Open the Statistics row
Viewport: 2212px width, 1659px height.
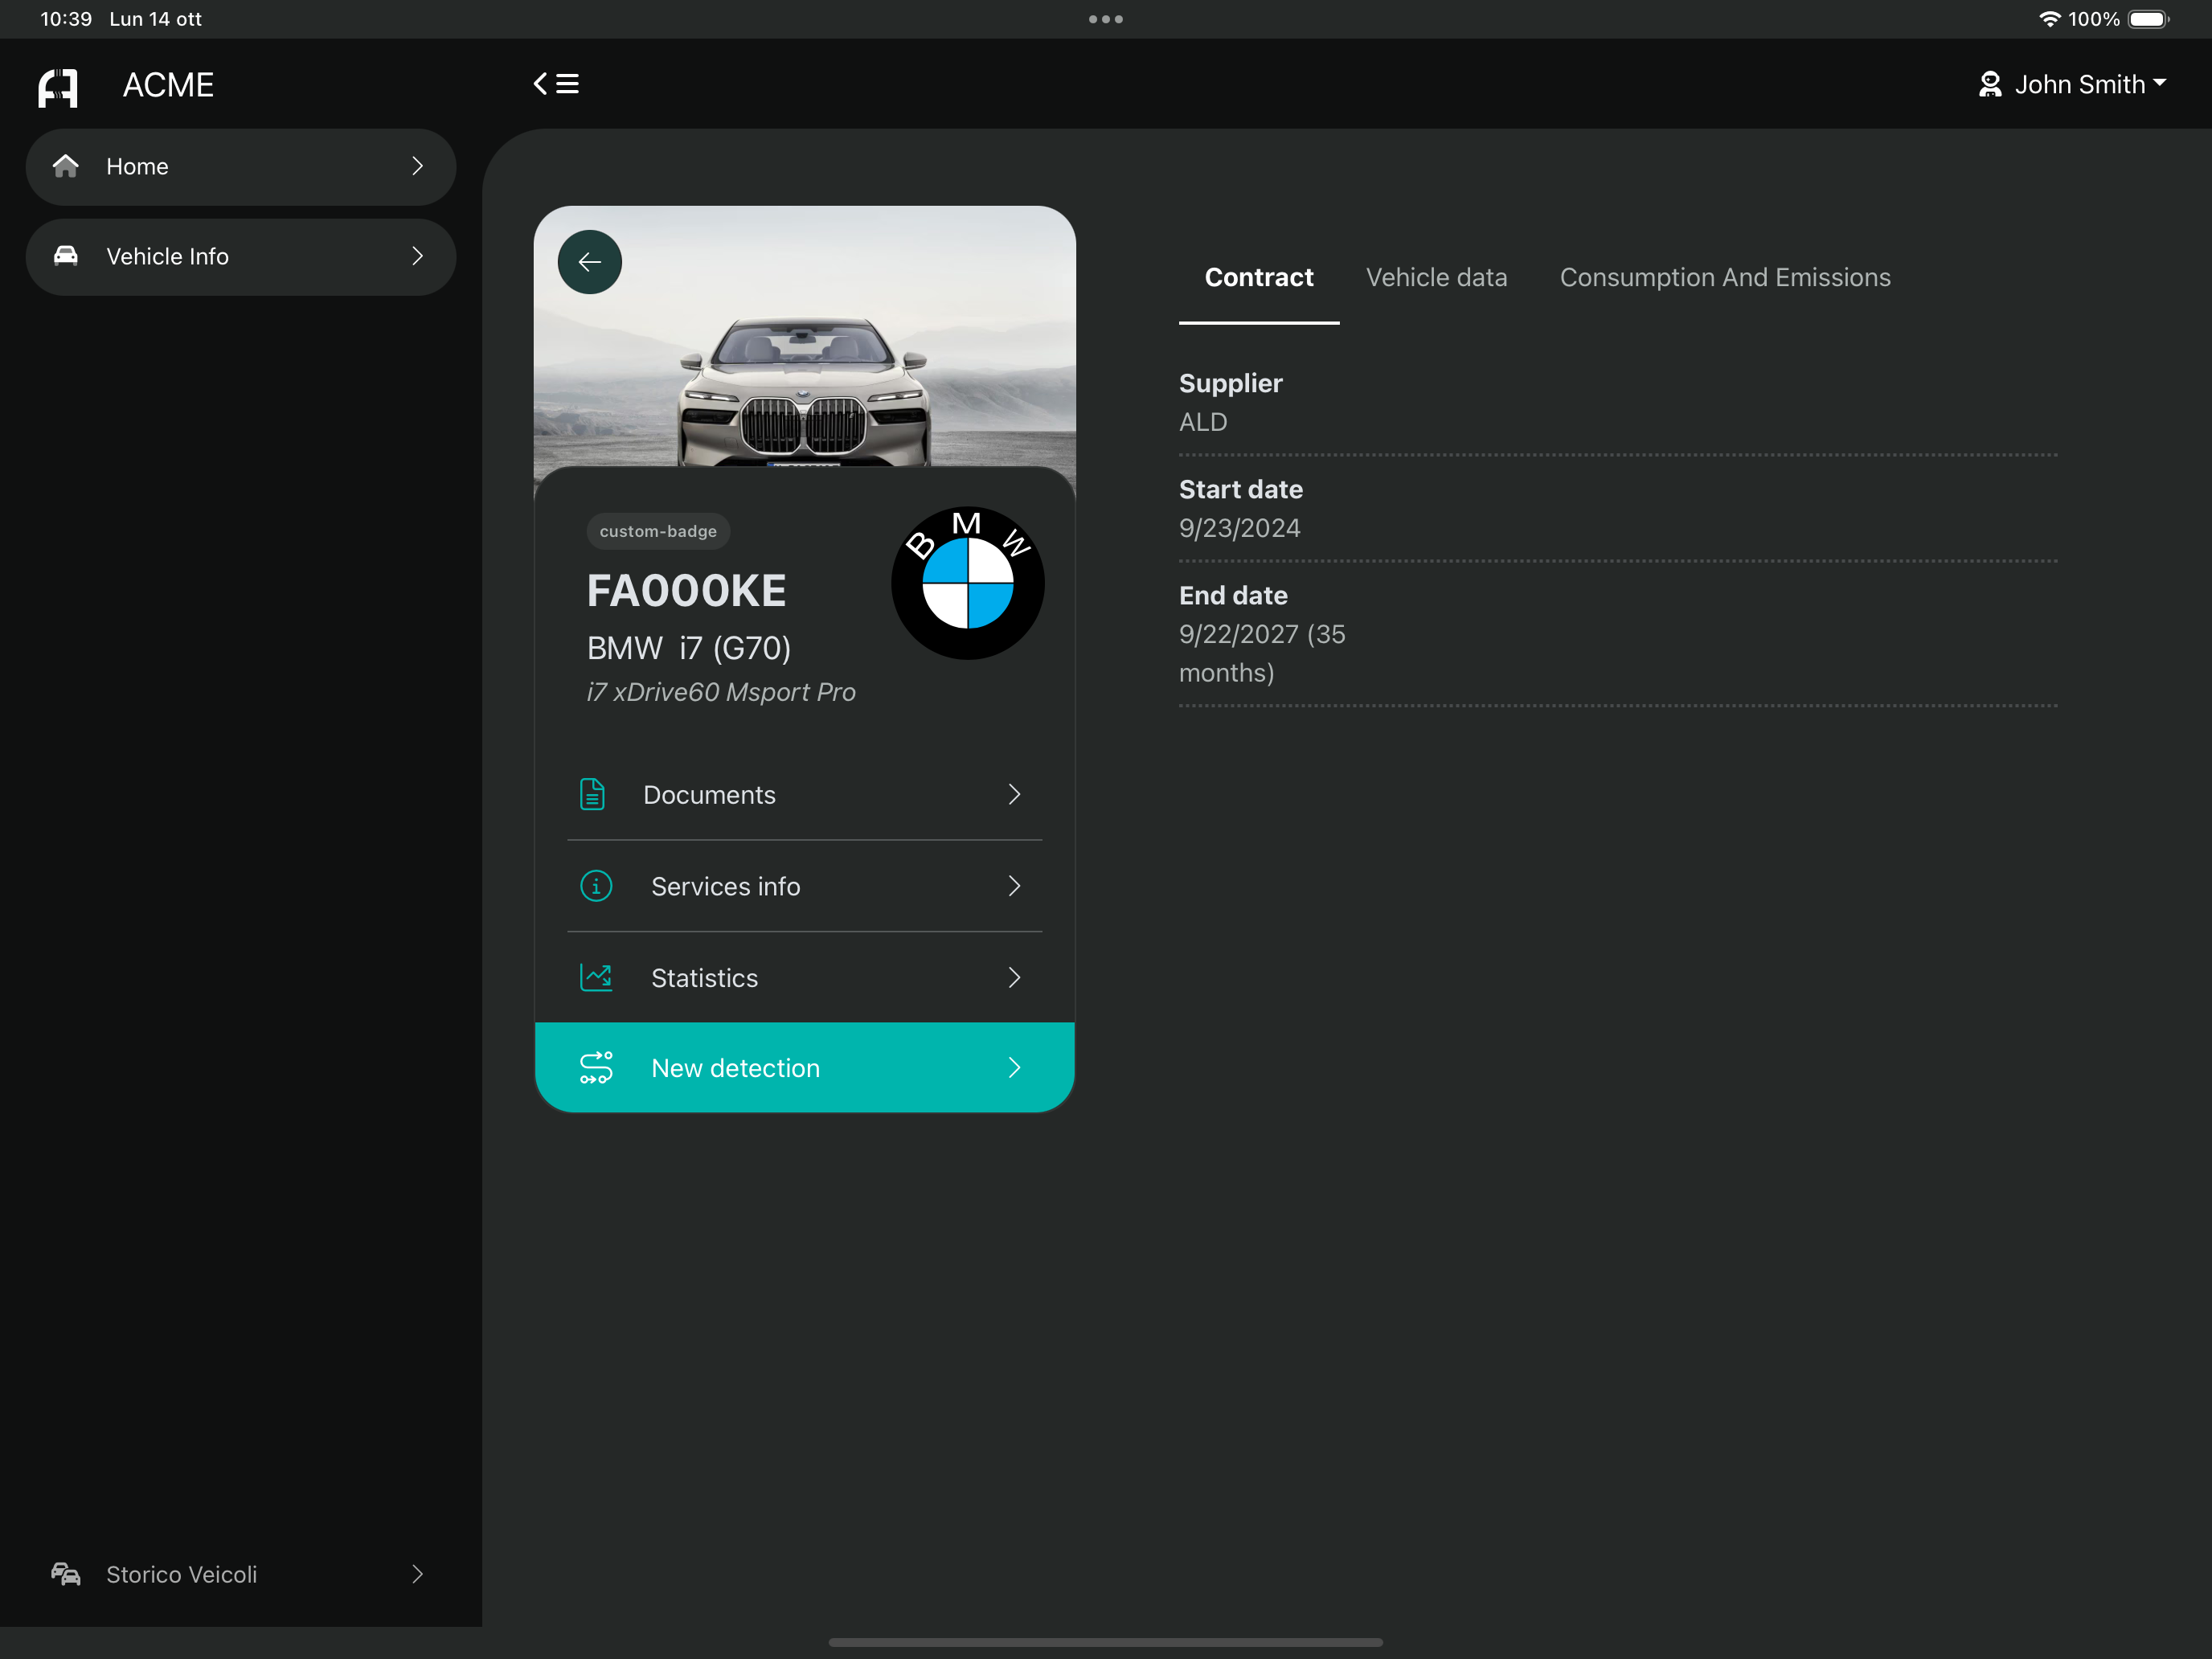click(805, 977)
